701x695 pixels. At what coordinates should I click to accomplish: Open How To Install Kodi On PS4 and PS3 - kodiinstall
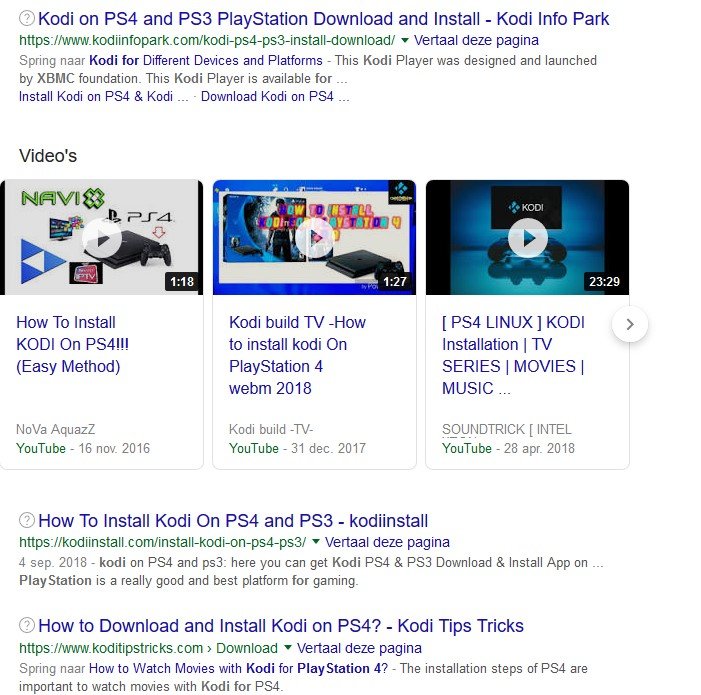(233, 521)
